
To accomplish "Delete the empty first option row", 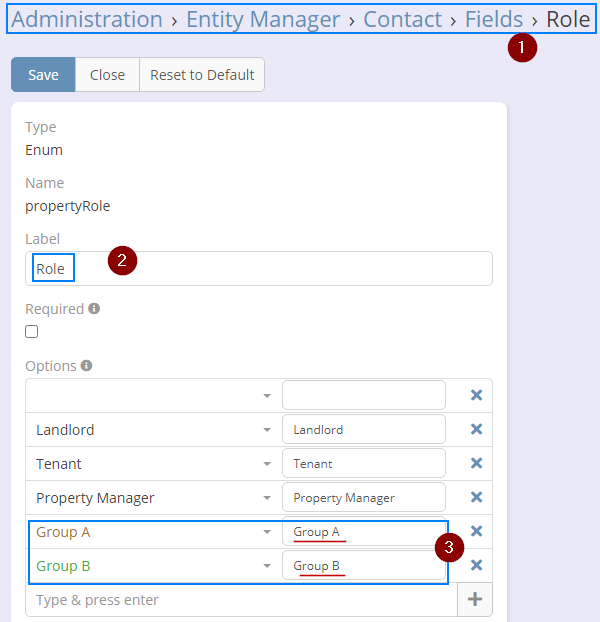I will [x=476, y=395].
